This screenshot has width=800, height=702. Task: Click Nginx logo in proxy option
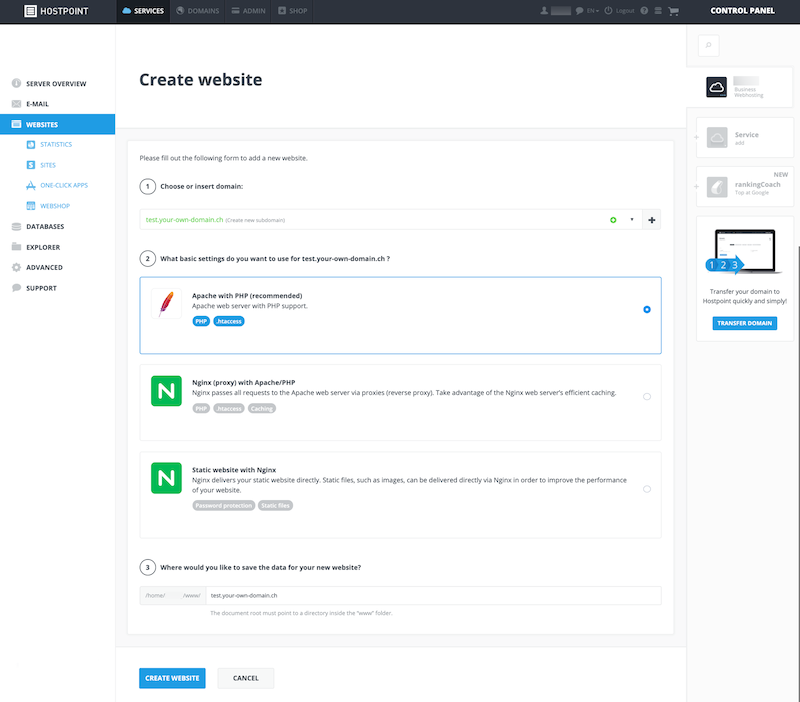[166, 391]
